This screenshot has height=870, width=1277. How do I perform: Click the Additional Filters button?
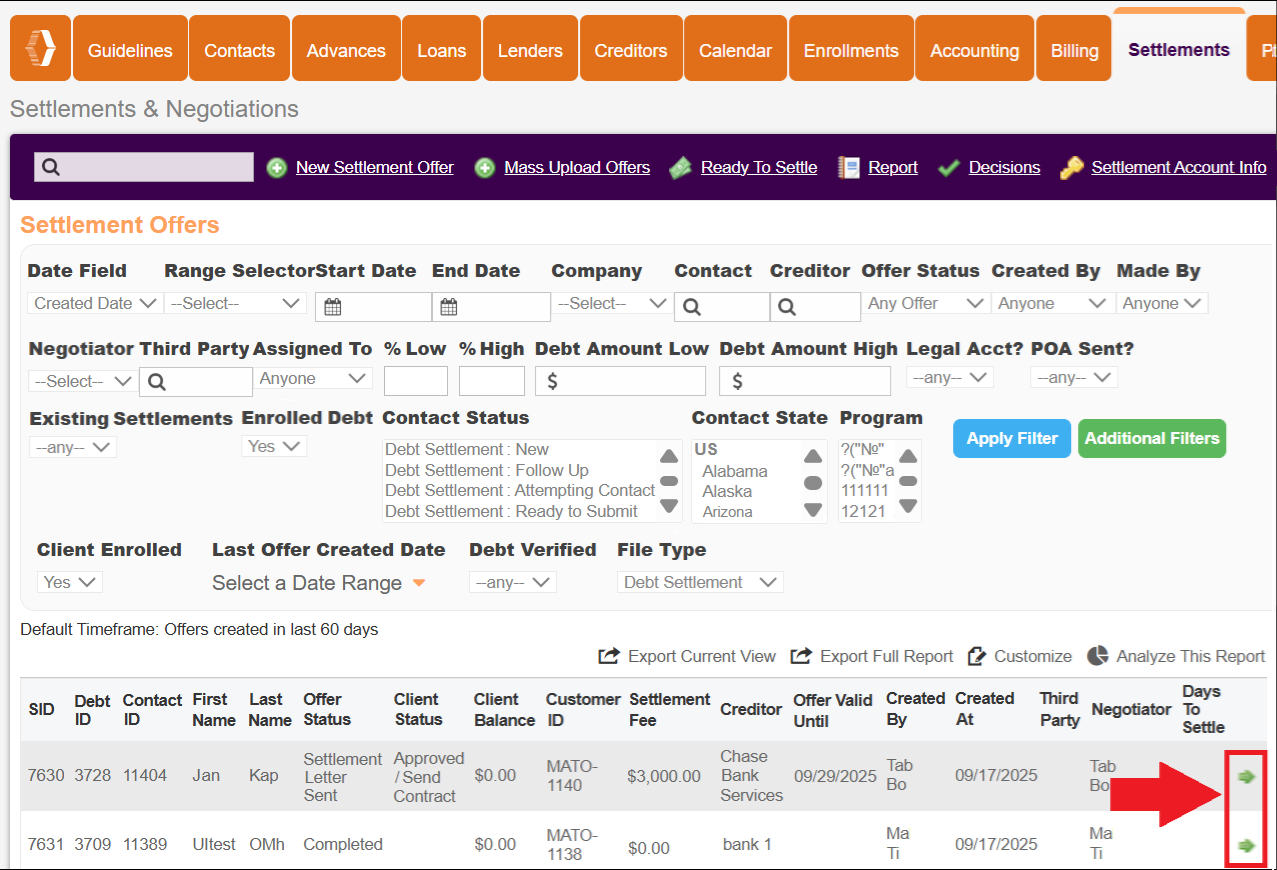(1152, 438)
